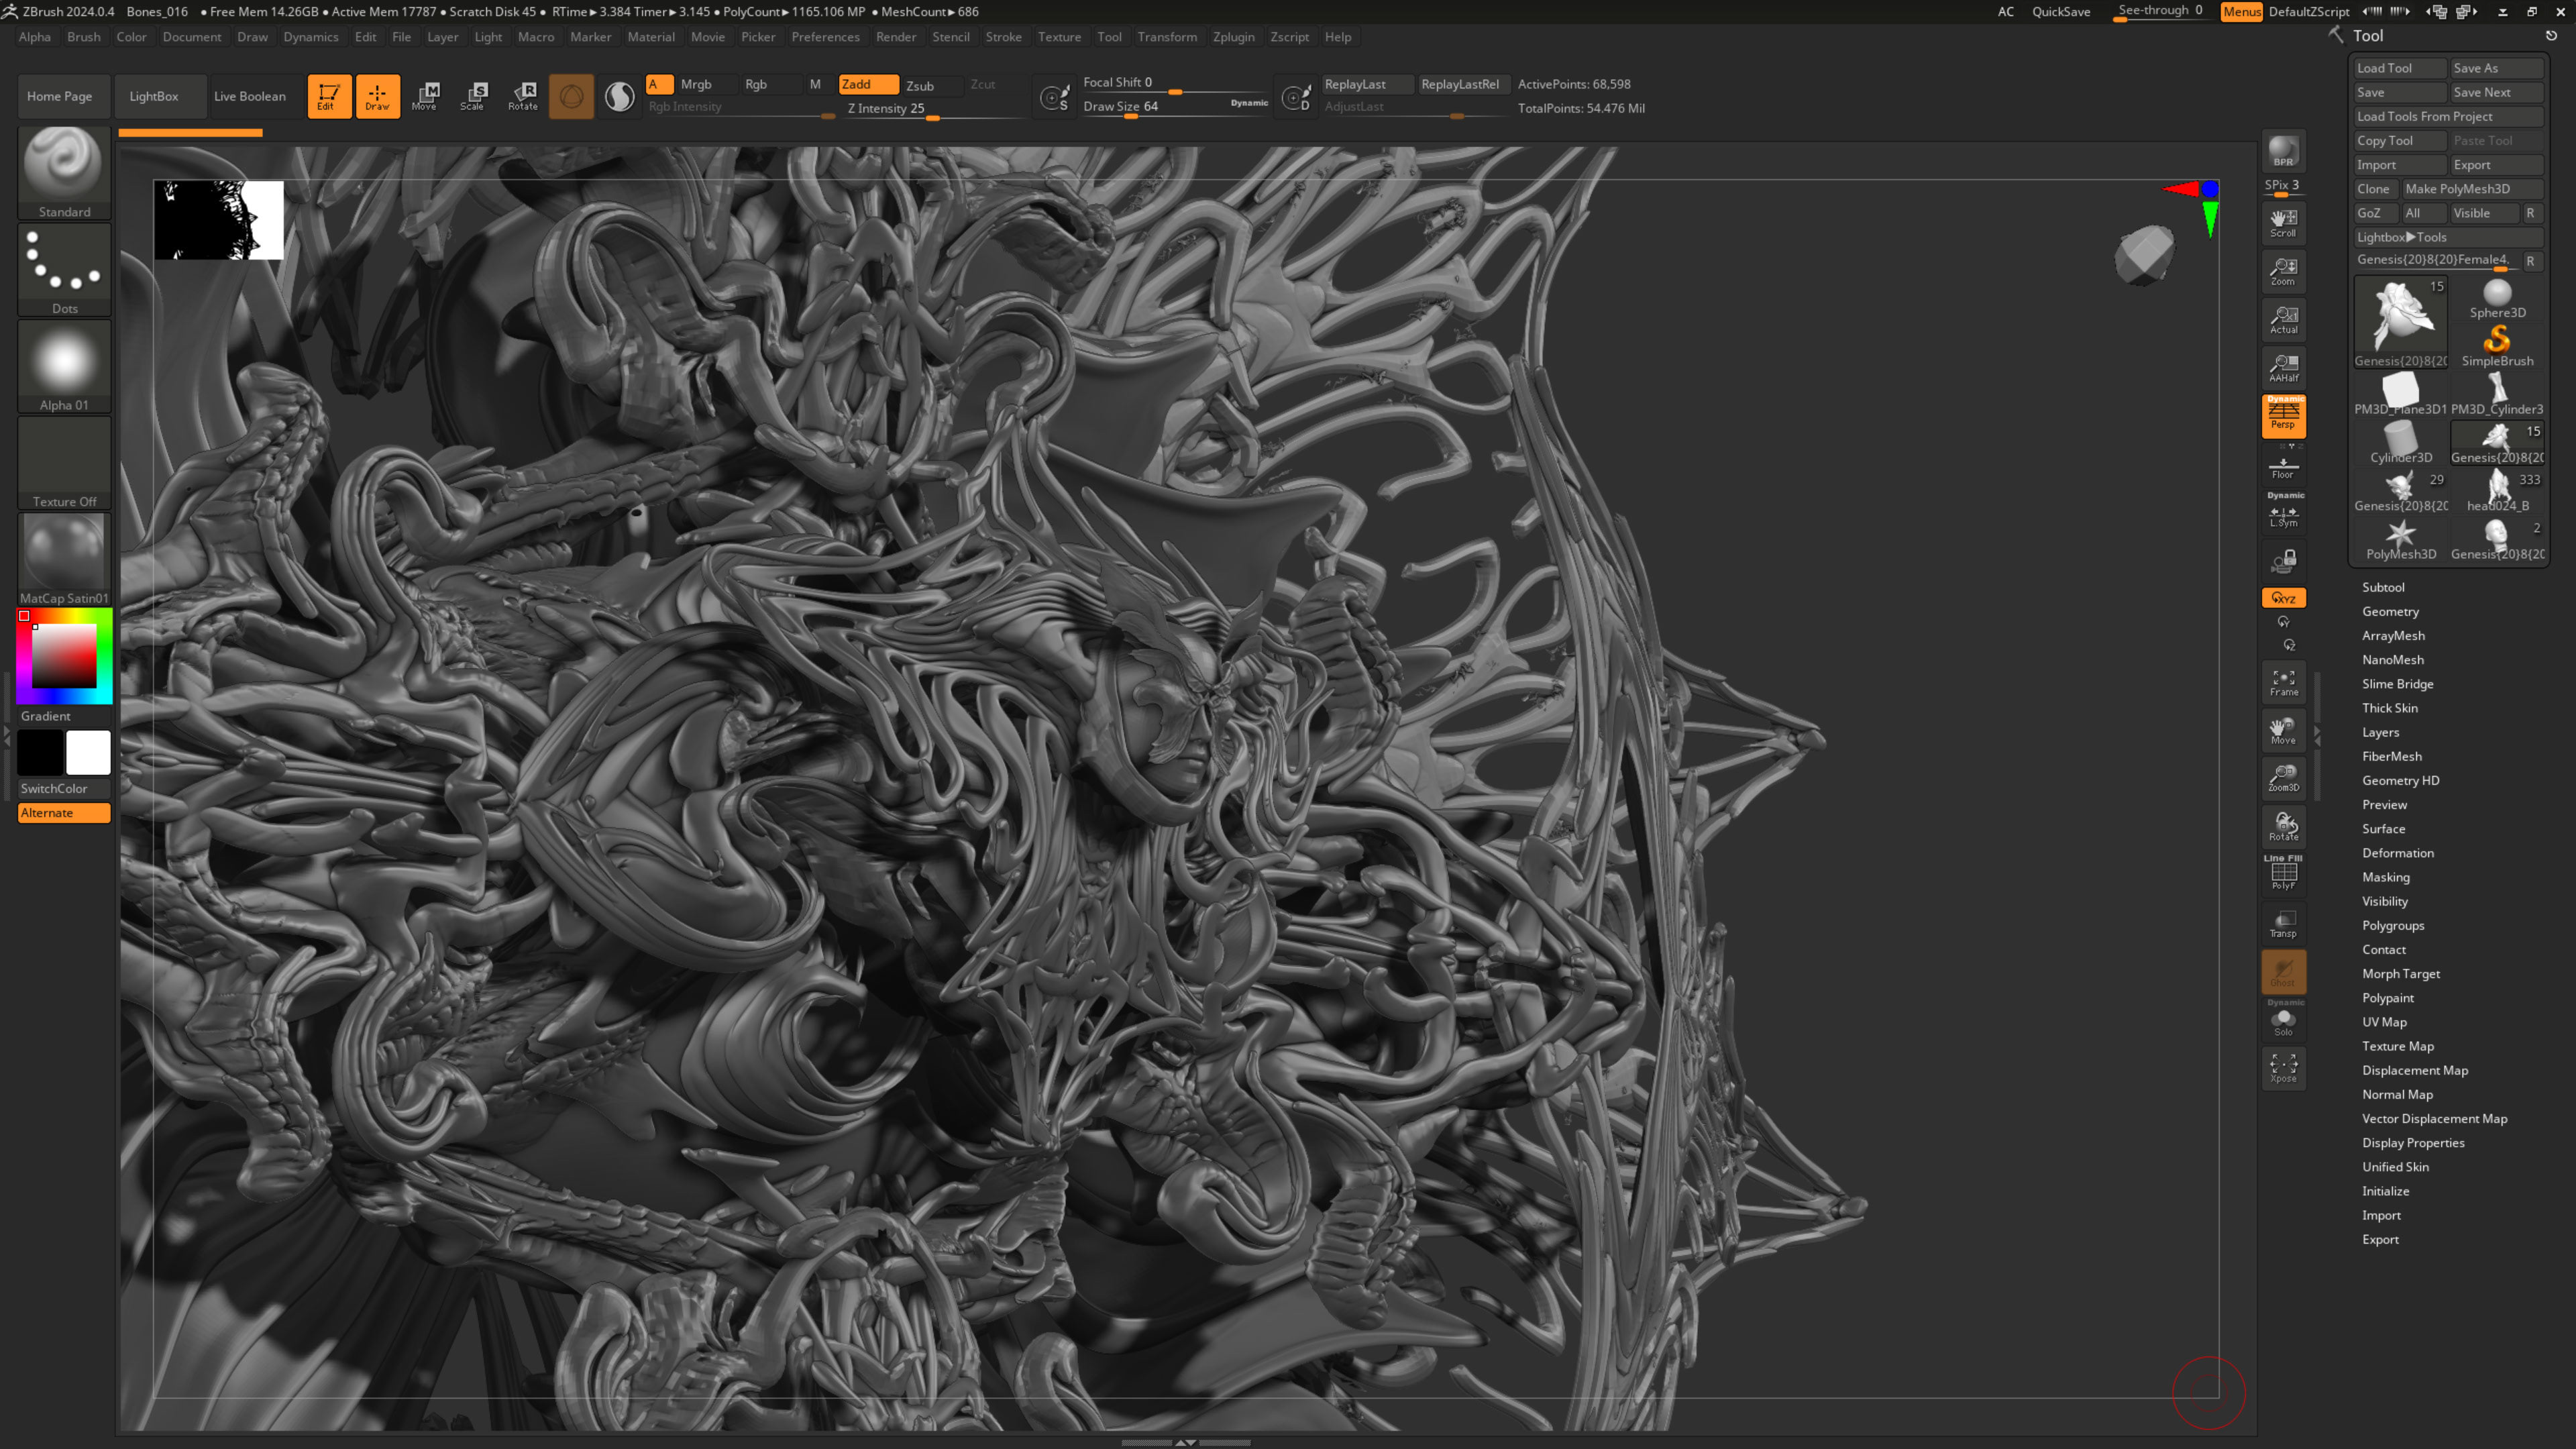The width and height of the screenshot is (2576, 1449).
Task: Click the BPR render icon
Action: click(x=2283, y=151)
